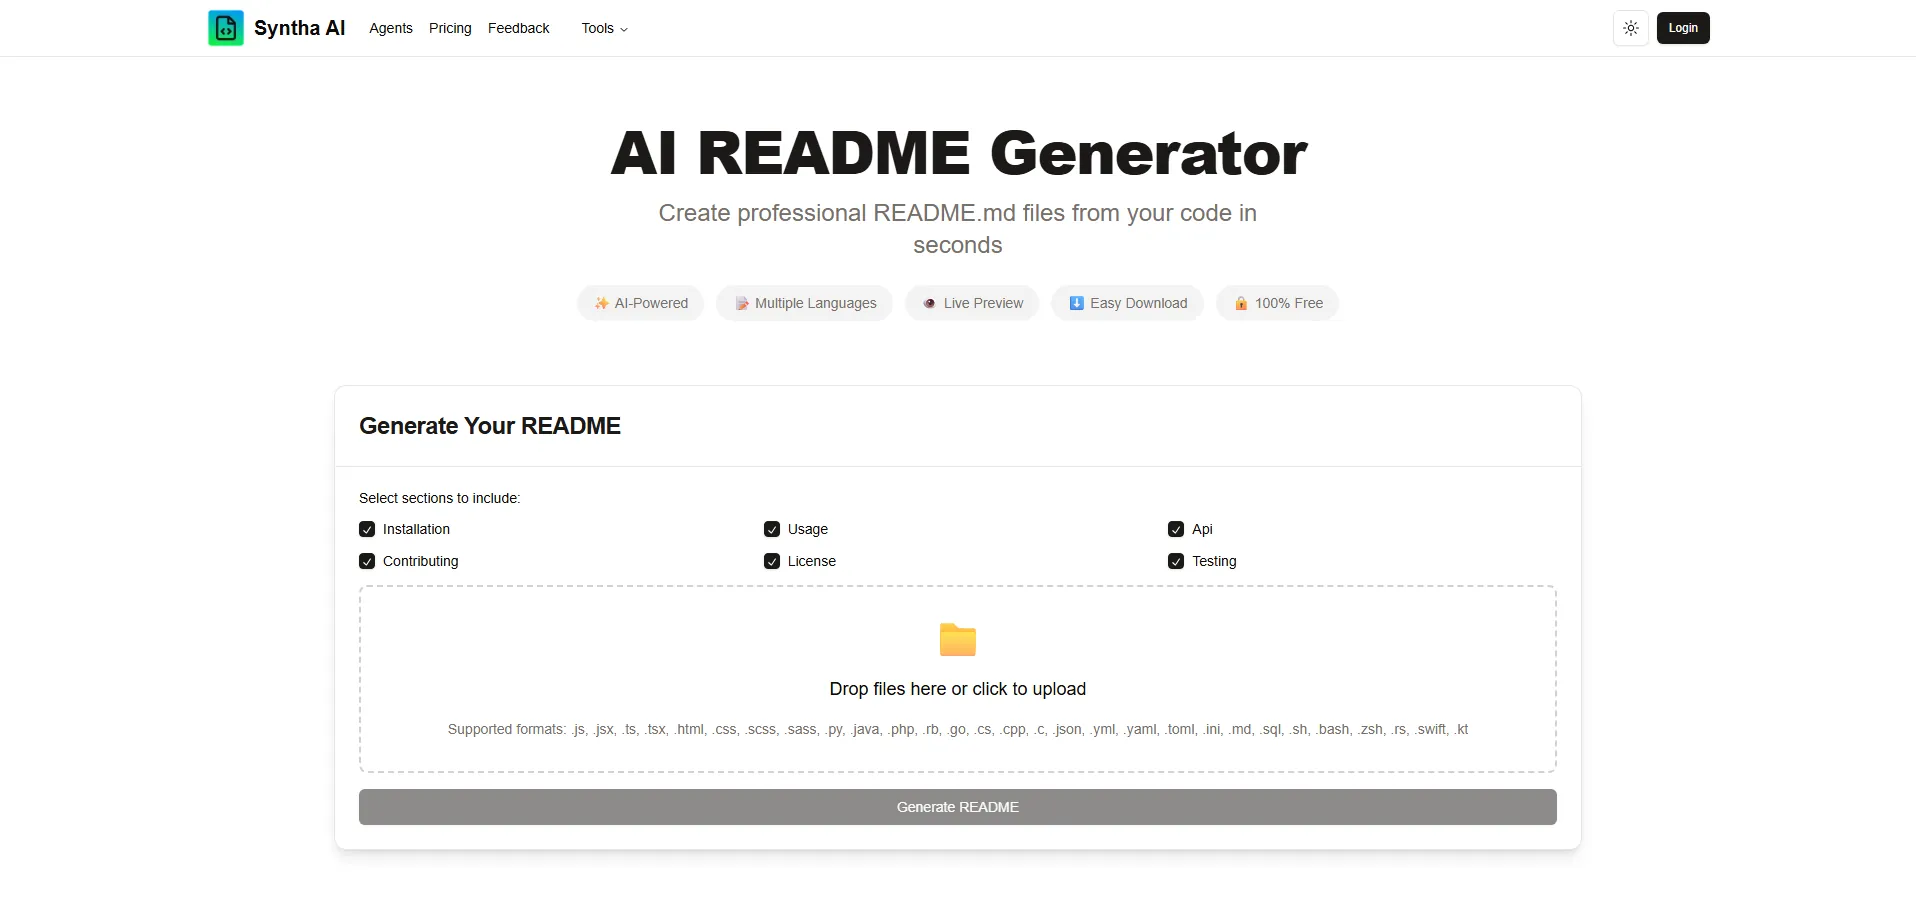The width and height of the screenshot is (1916, 909).
Task: Click the download arrow icon on Easy Download
Action: (x=1076, y=303)
